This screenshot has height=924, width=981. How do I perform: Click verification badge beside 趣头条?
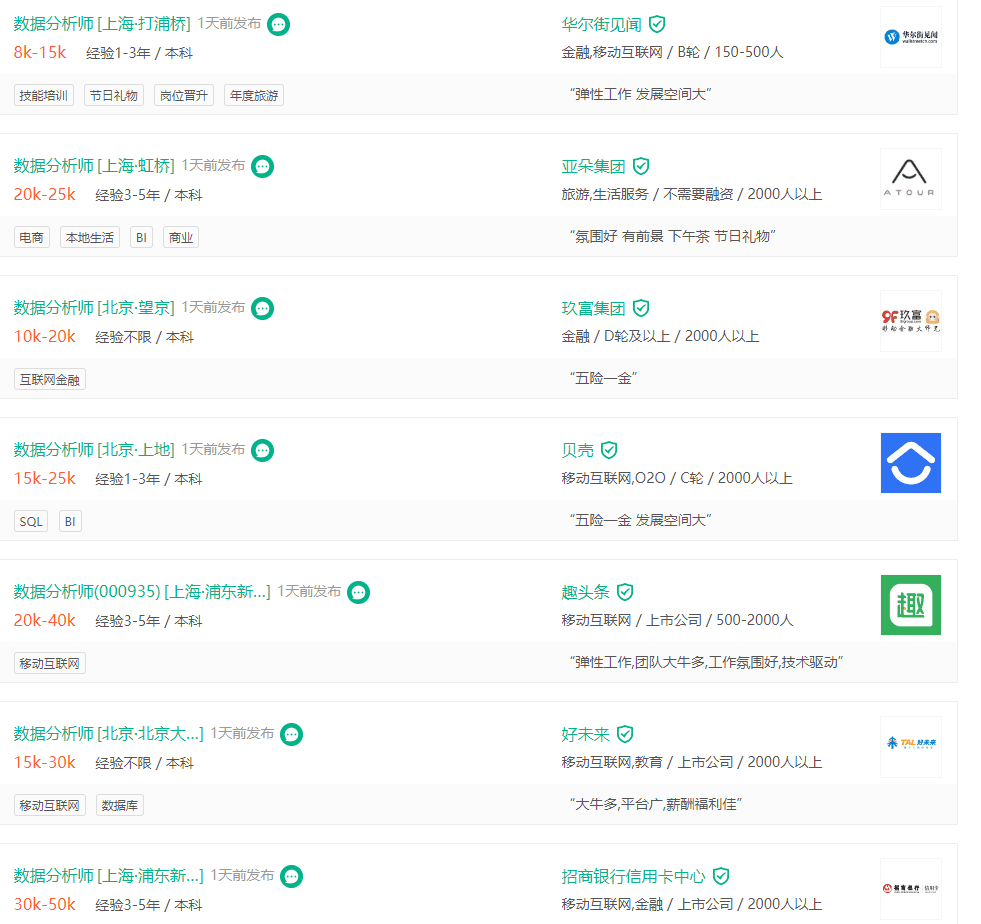point(625,592)
